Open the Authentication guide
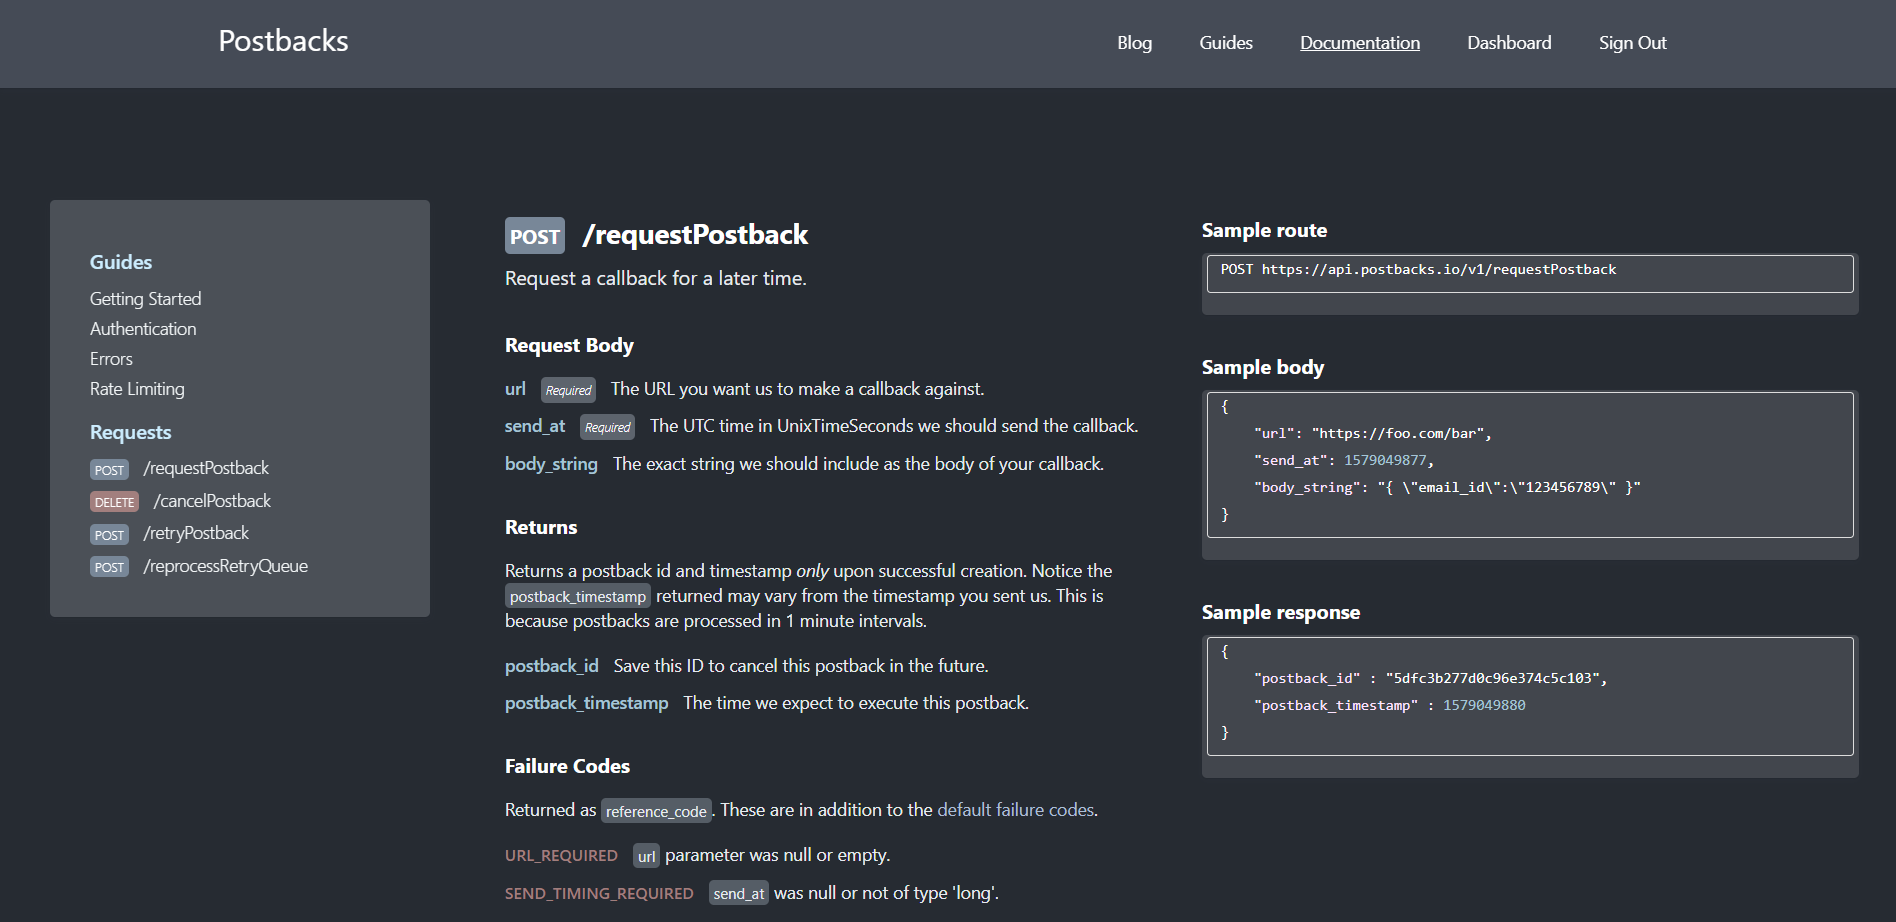 click(143, 329)
